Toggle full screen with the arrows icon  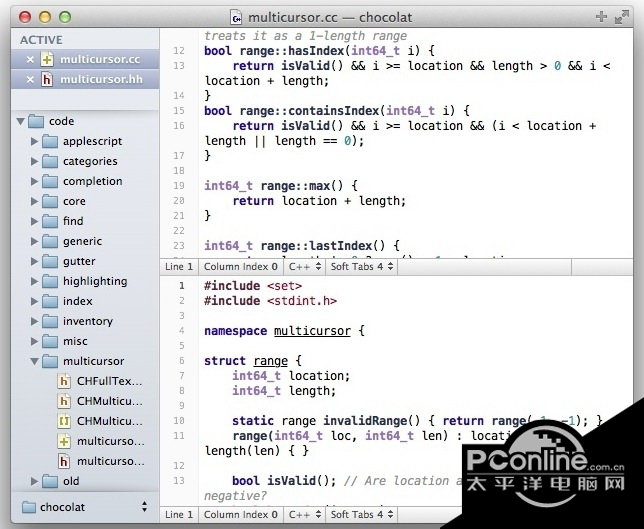pos(621,17)
